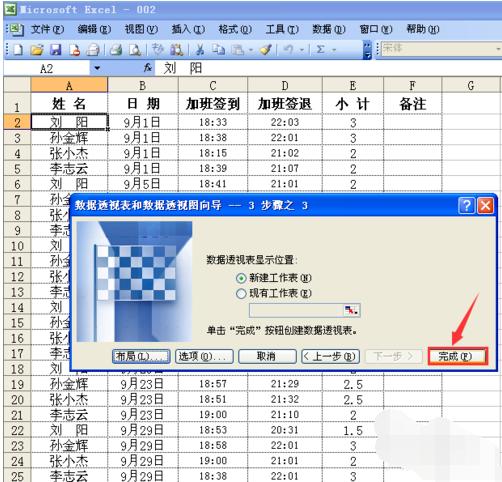This screenshot has height=482, width=502.
Task: Open the Paste options dropdown arrow
Action: point(251,50)
